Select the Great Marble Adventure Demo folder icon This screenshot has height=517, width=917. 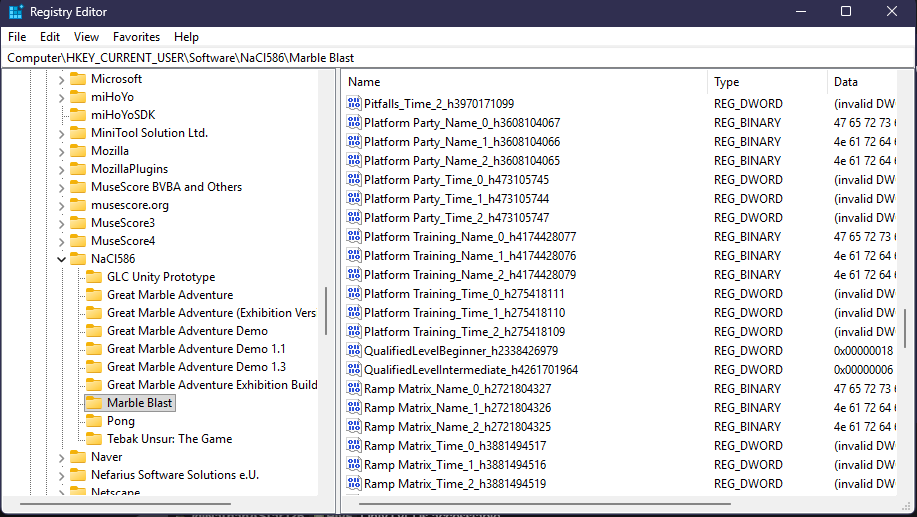tap(94, 331)
